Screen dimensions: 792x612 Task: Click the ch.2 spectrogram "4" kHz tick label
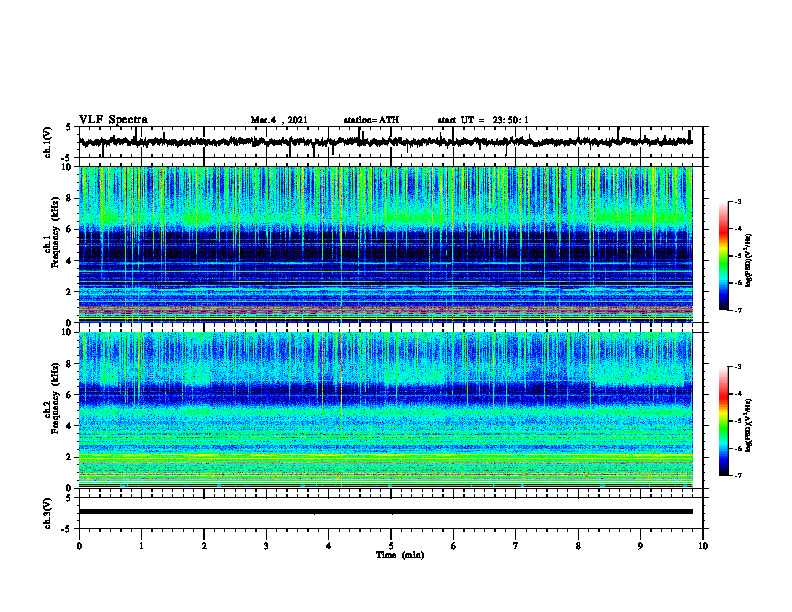pyautogui.click(x=69, y=426)
